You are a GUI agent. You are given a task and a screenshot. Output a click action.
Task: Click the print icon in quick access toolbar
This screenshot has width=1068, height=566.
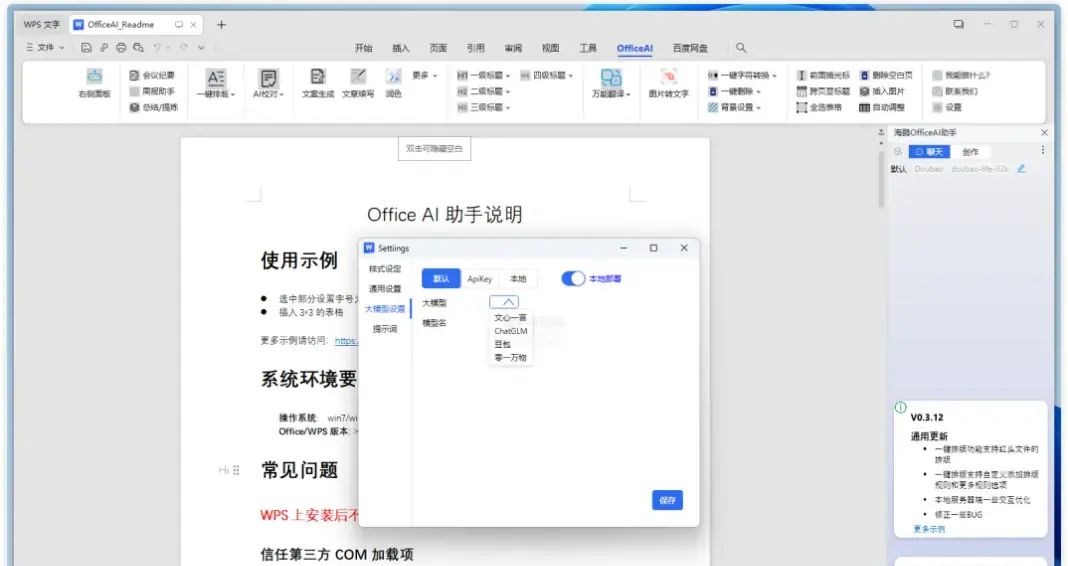pos(121,48)
